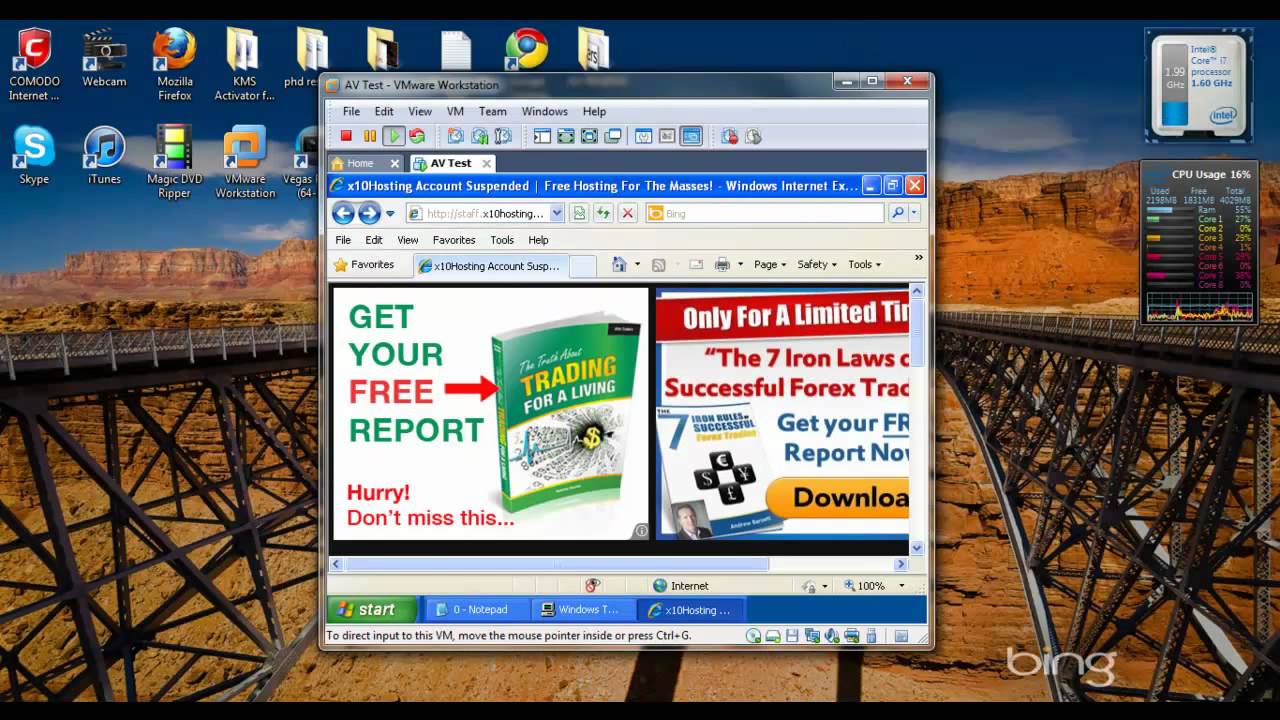The height and width of the screenshot is (720, 1280).
Task: Open Mozilla Firefox desktop shortcut
Action: (175, 64)
